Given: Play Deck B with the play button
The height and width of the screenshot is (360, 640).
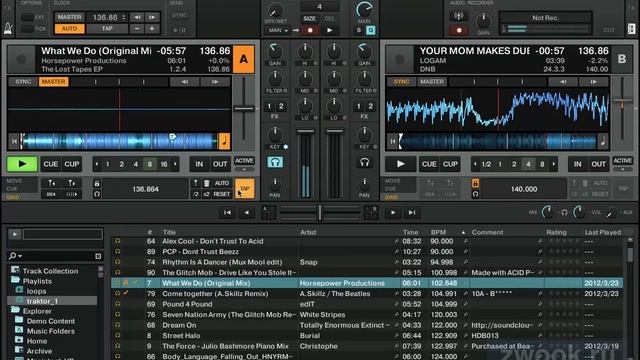Looking at the screenshot, I should tap(400, 164).
